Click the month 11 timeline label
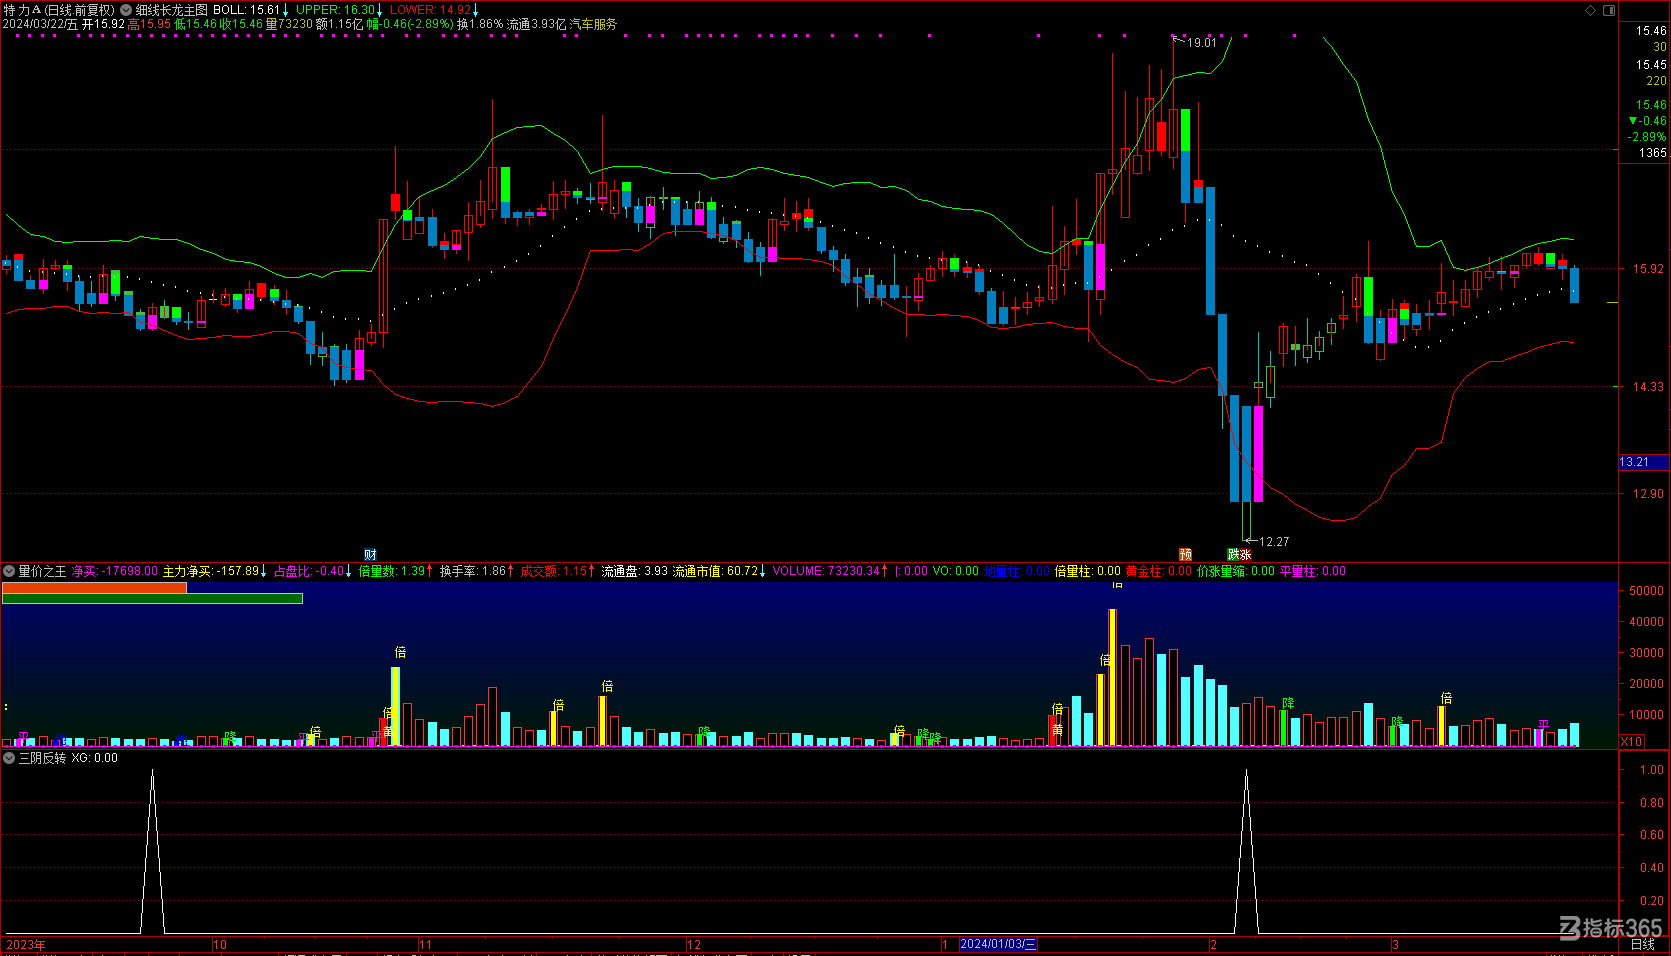The image size is (1671, 956). coord(426,944)
